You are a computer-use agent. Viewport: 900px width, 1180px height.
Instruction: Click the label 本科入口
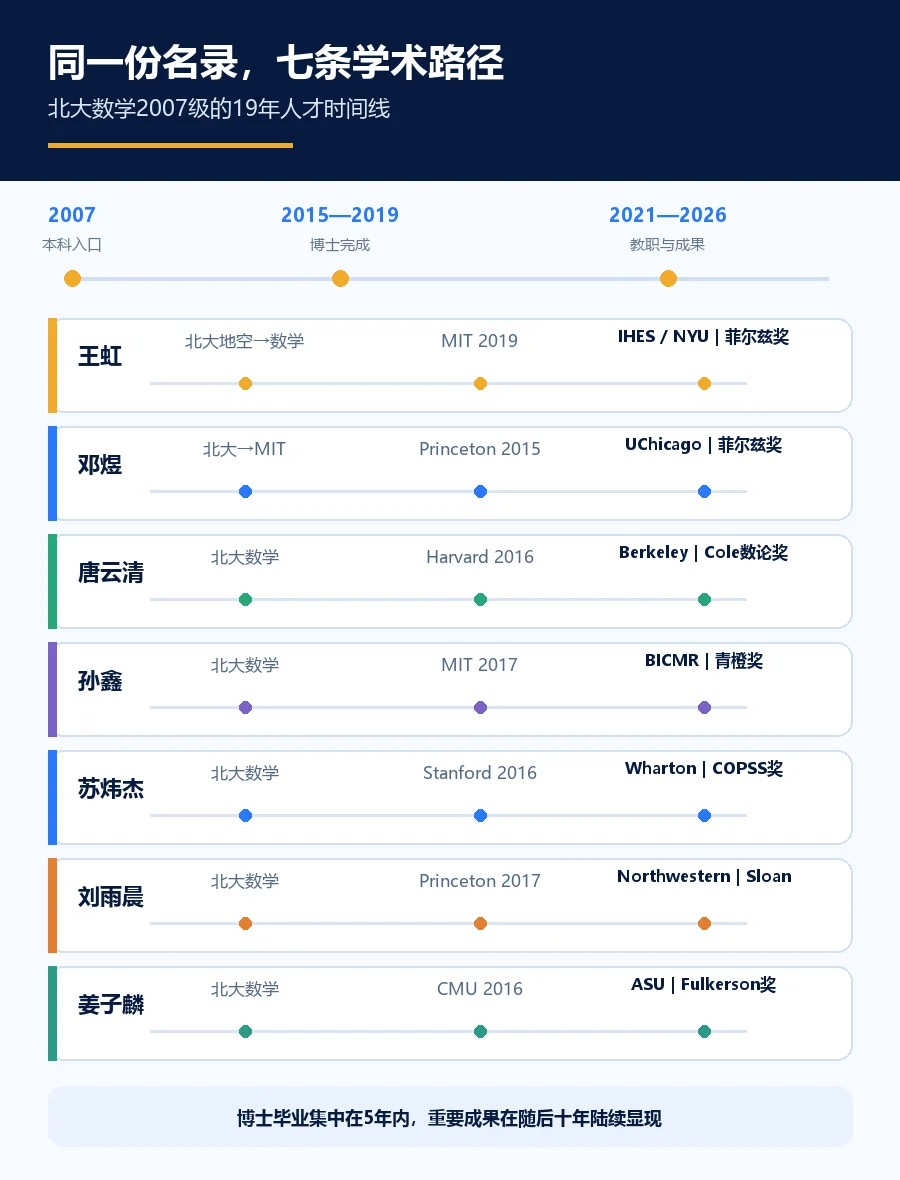[x=72, y=245]
